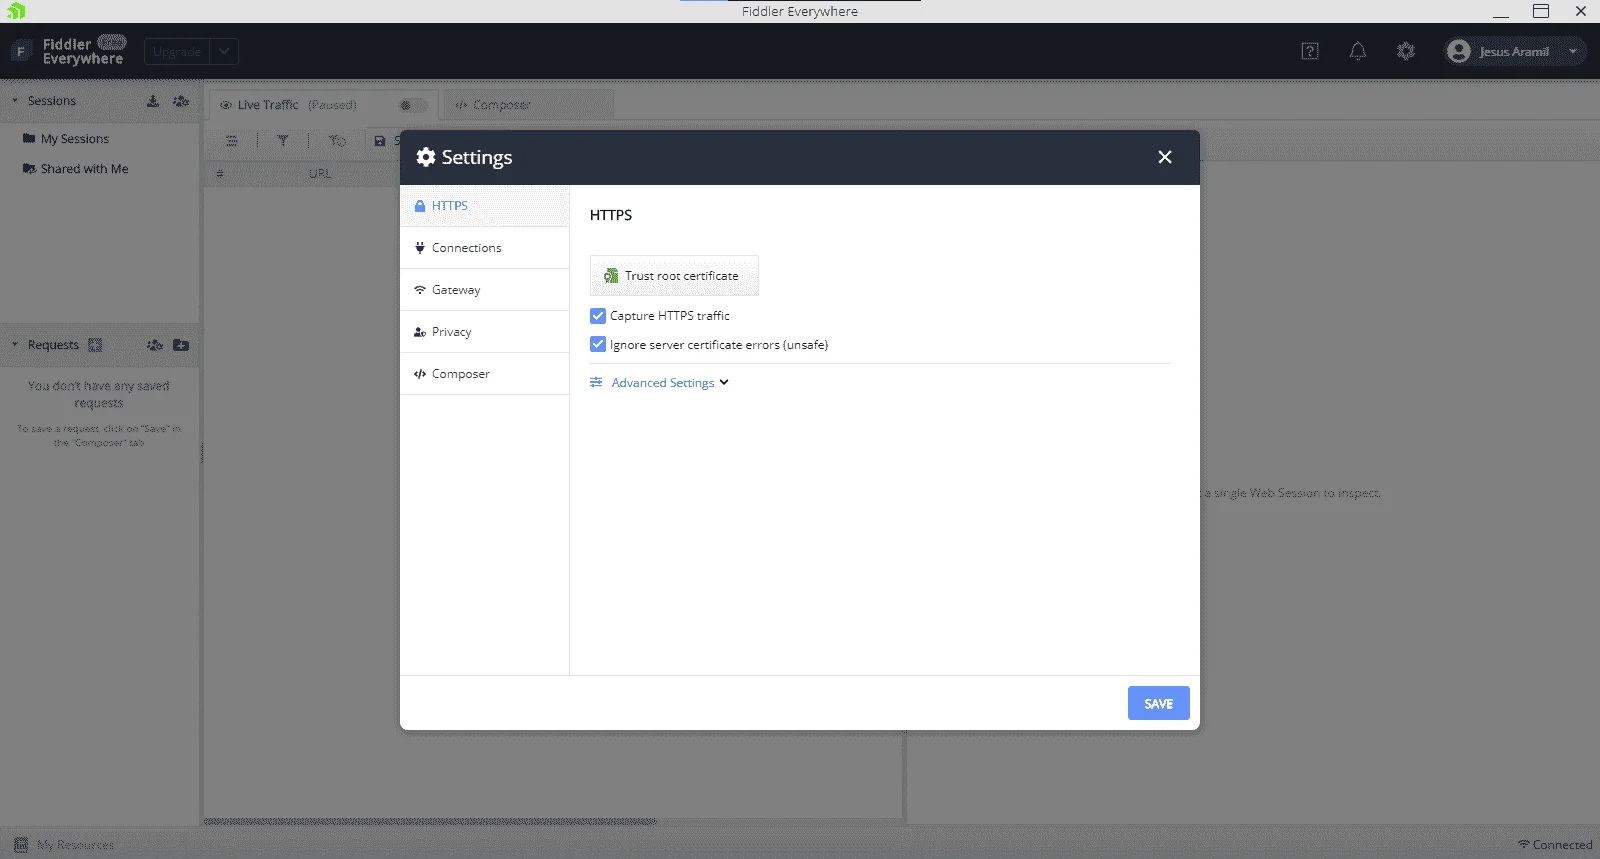The height and width of the screenshot is (859, 1600).
Task: Click the Jesus Aramil user avatar
Action: 1459,51
